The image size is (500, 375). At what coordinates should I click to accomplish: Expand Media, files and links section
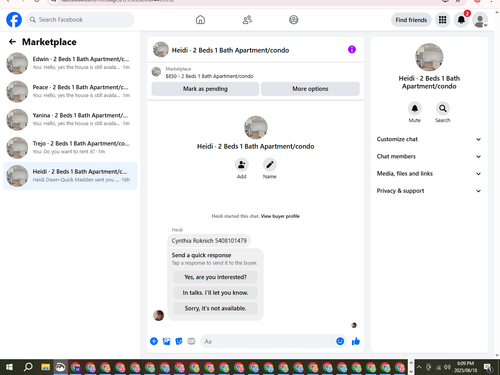tap(429, 174)
